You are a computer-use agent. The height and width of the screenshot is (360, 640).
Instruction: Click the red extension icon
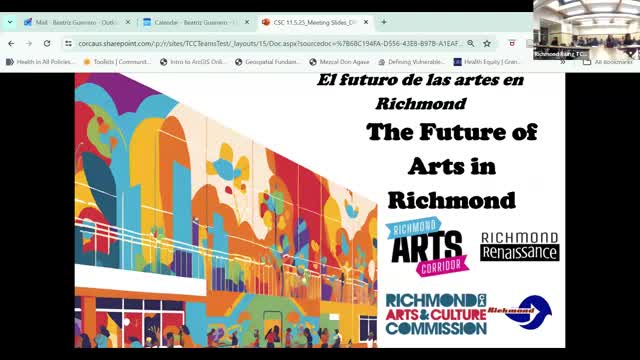point(512,43)
